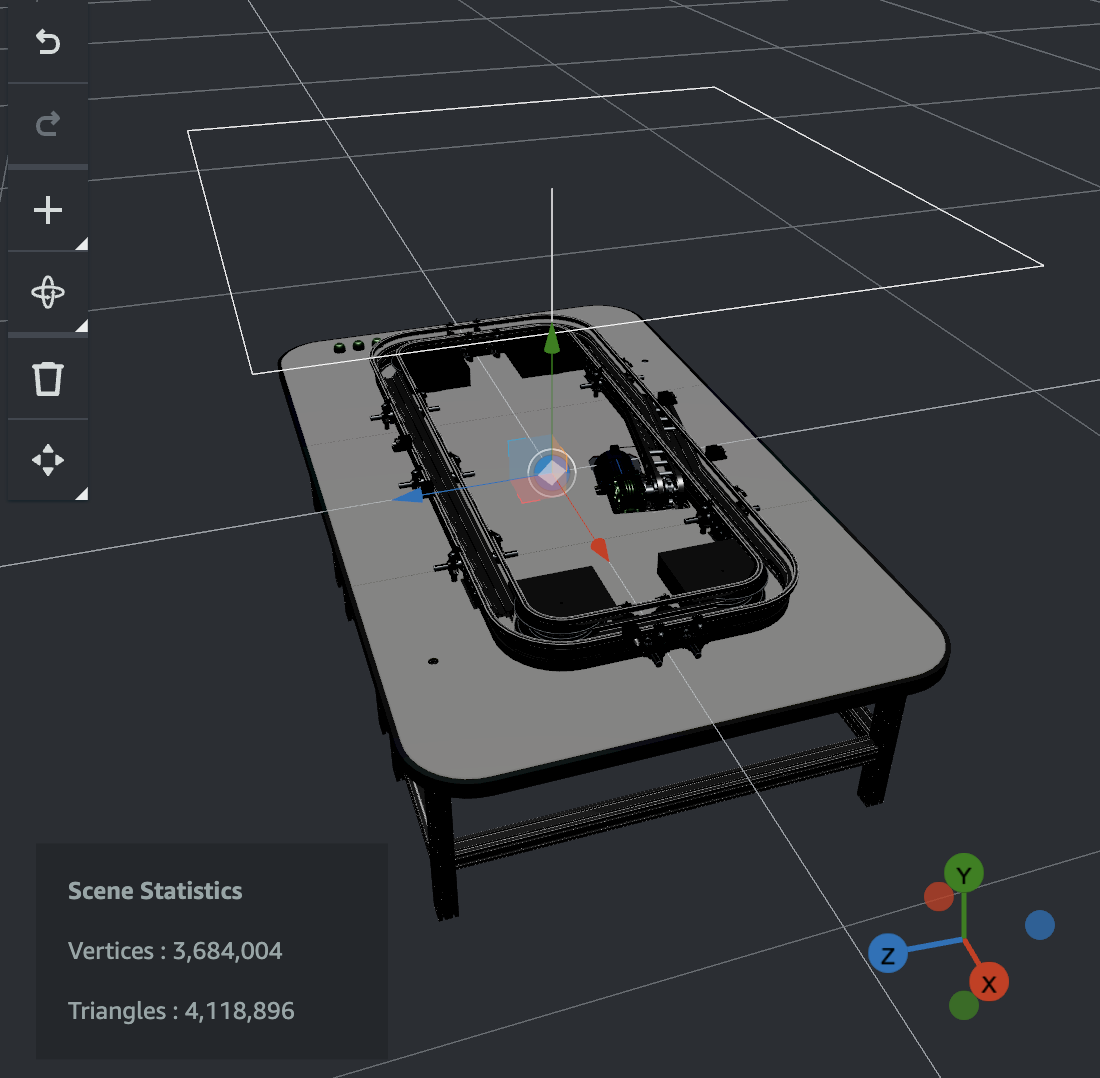1100x1078 pixels.
Task: Click the green Y axis ball on navigation gizmo
Action: click(963, 872)
